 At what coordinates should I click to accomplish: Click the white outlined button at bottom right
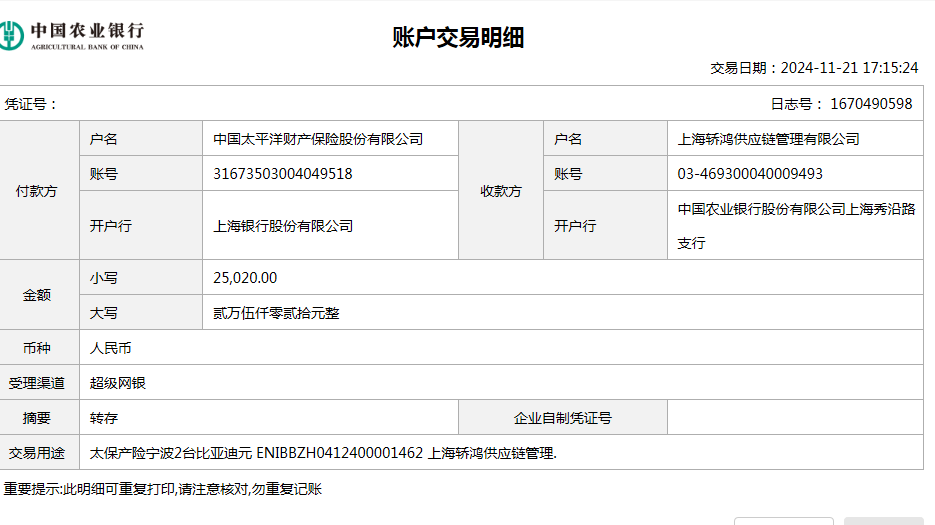(783, 520)
